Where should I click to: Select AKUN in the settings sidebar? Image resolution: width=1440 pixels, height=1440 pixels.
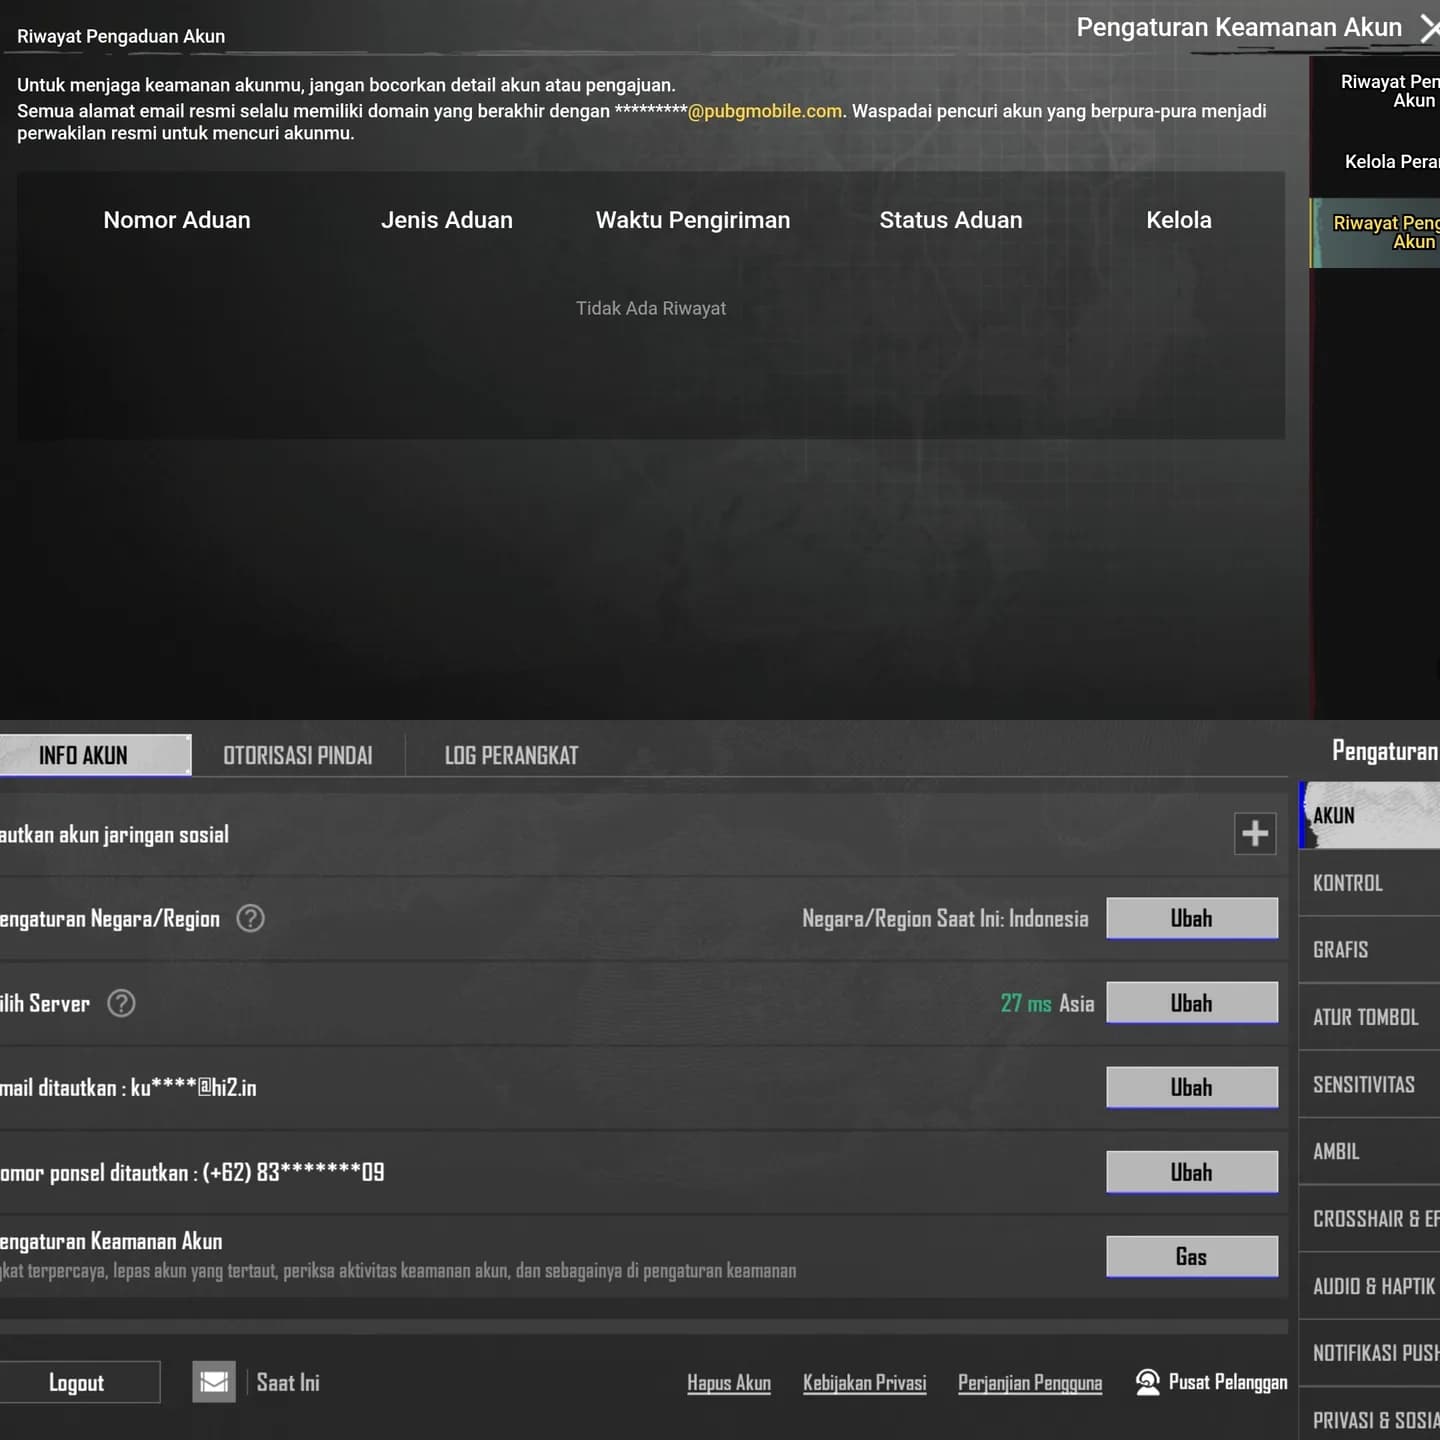pyautogui.click(x=1369, y=815)
